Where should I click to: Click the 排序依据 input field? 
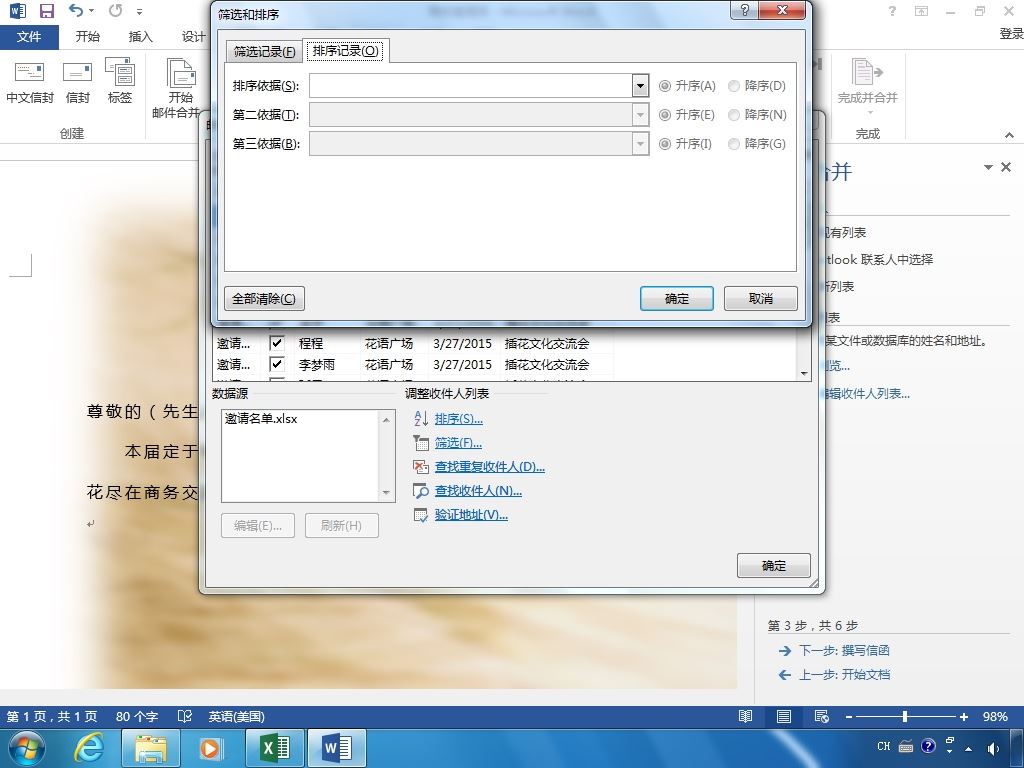(x=470, y=86)
